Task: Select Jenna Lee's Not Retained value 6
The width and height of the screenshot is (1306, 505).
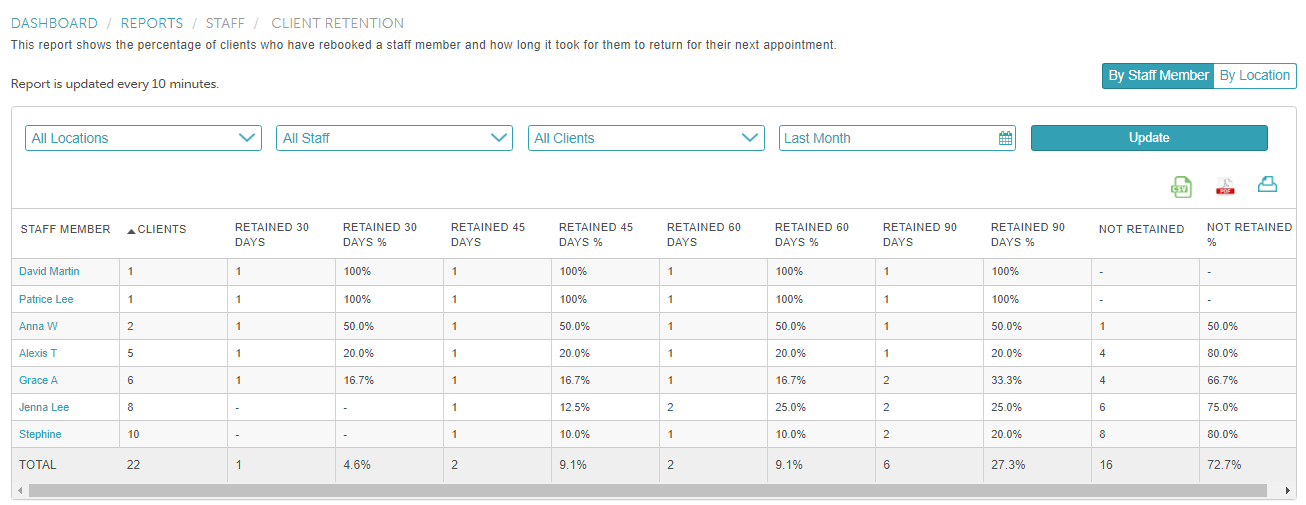Action: 1102,407
